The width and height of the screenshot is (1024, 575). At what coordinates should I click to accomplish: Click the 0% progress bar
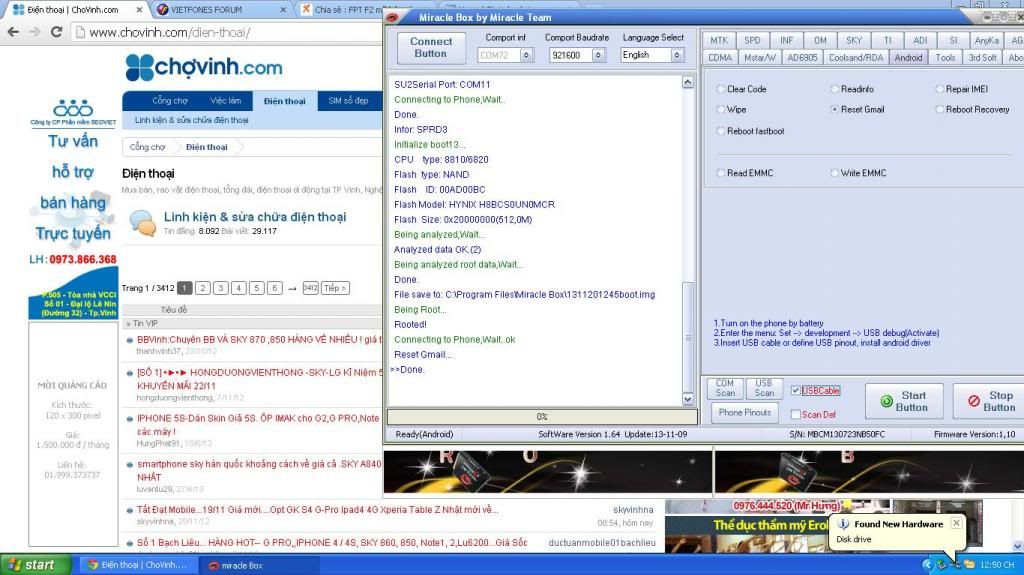point(542,416)
